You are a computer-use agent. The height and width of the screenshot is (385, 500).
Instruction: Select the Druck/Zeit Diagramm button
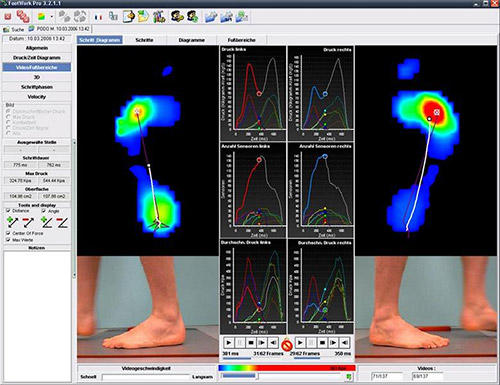(x=37, y=58)
